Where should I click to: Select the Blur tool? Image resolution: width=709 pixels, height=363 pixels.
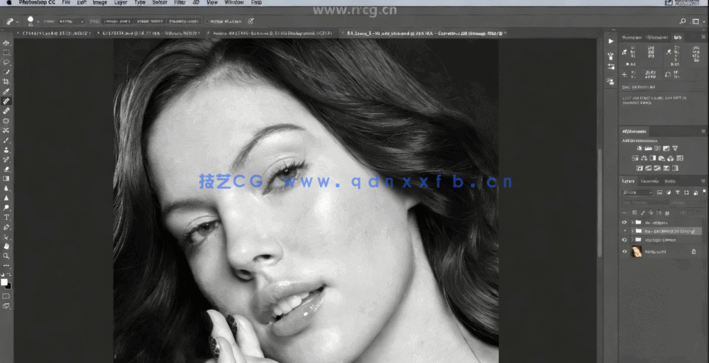pyautogui.click(x=6, y=188)
